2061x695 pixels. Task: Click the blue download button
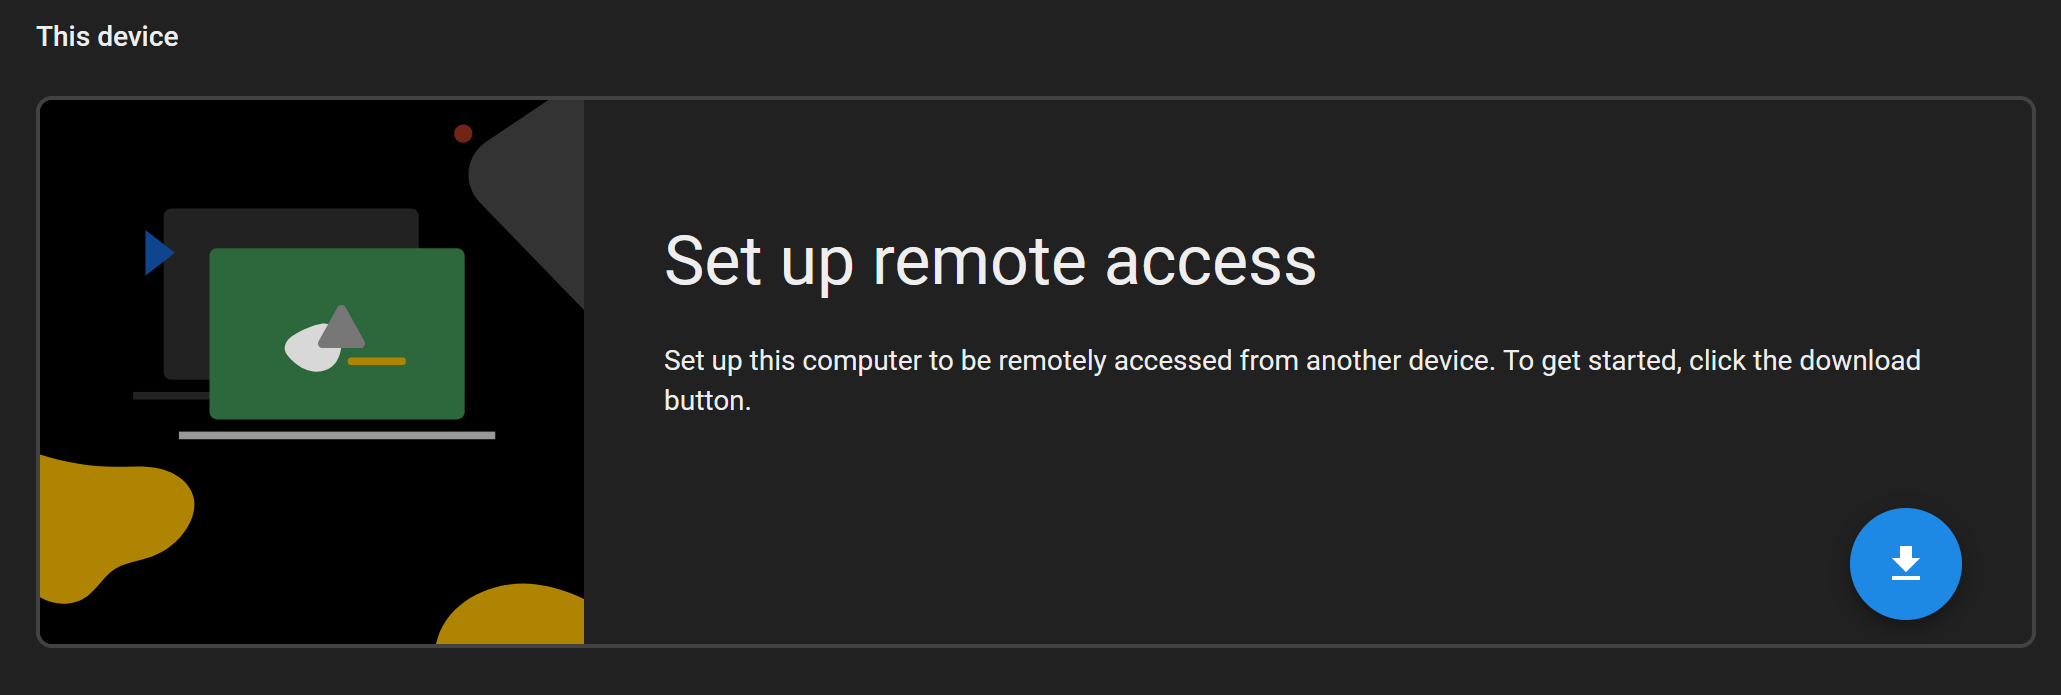(1905, 564)
